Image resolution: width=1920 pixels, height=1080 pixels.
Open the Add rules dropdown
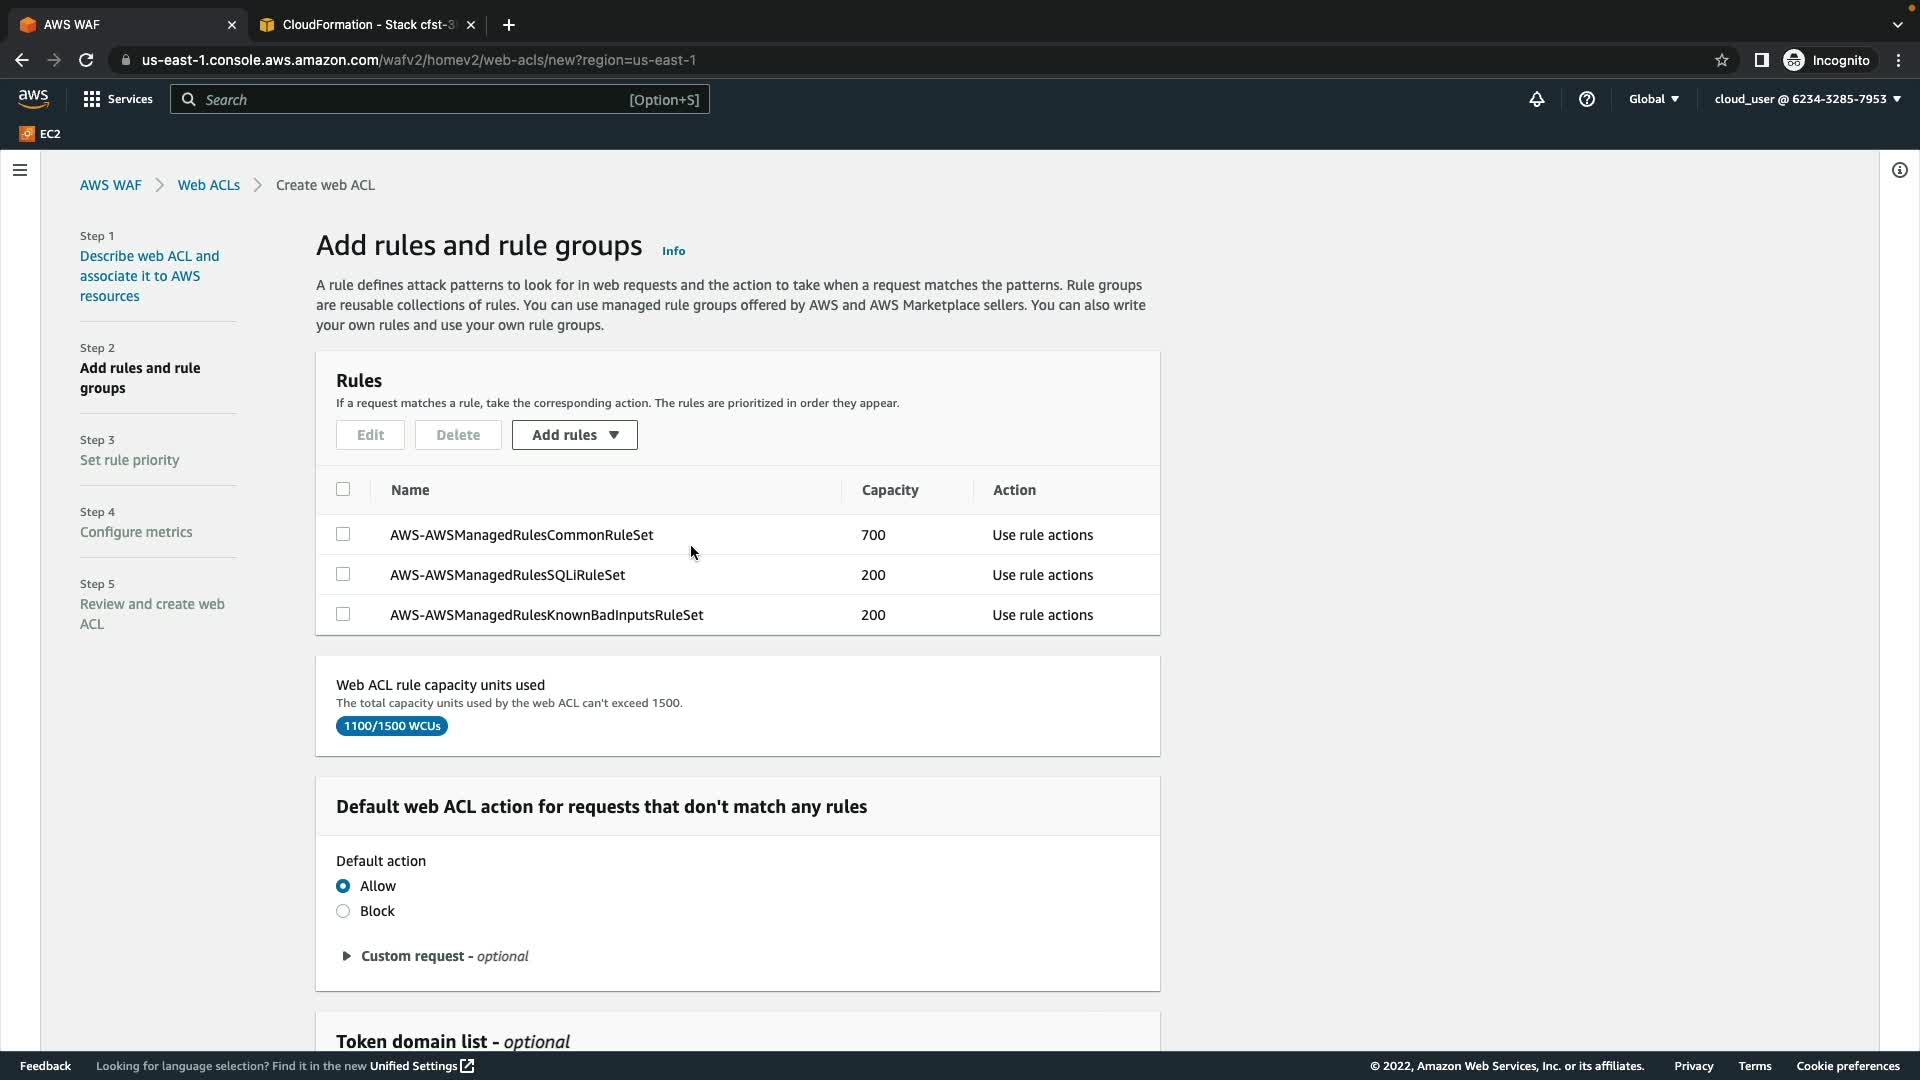click(x=575, y=435)
